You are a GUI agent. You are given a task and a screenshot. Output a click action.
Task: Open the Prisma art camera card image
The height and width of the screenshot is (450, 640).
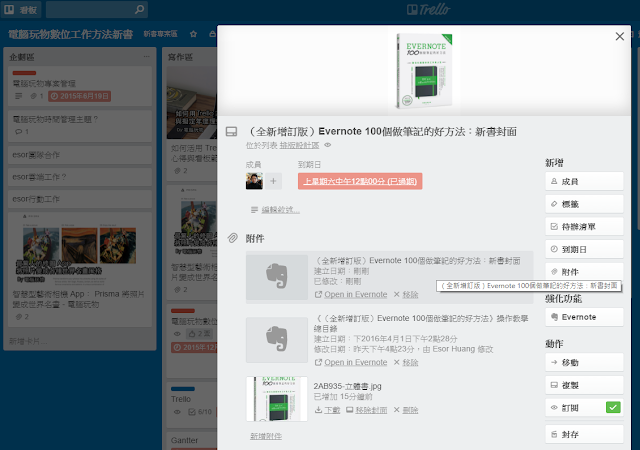pyautogui.click(x=80, y=248)
